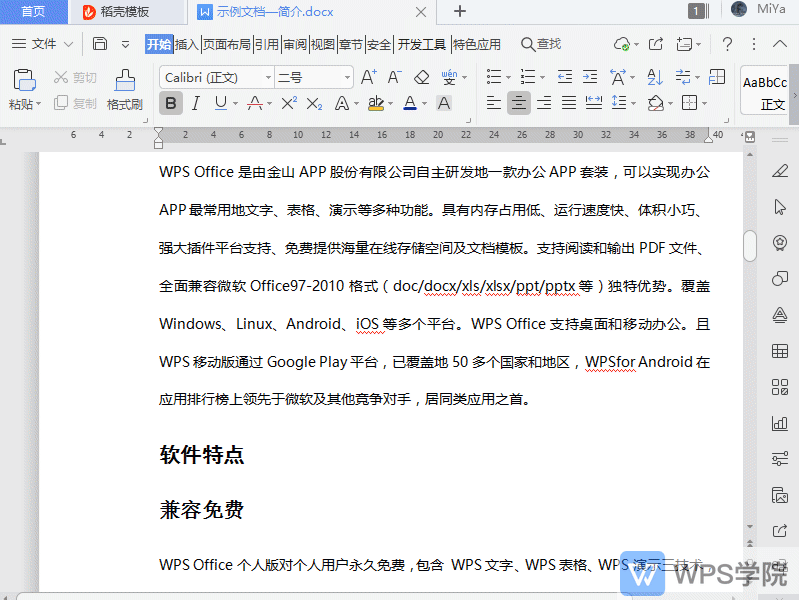799x600 pixels.
Task: Click the font color A swatch
Action: 409,103
